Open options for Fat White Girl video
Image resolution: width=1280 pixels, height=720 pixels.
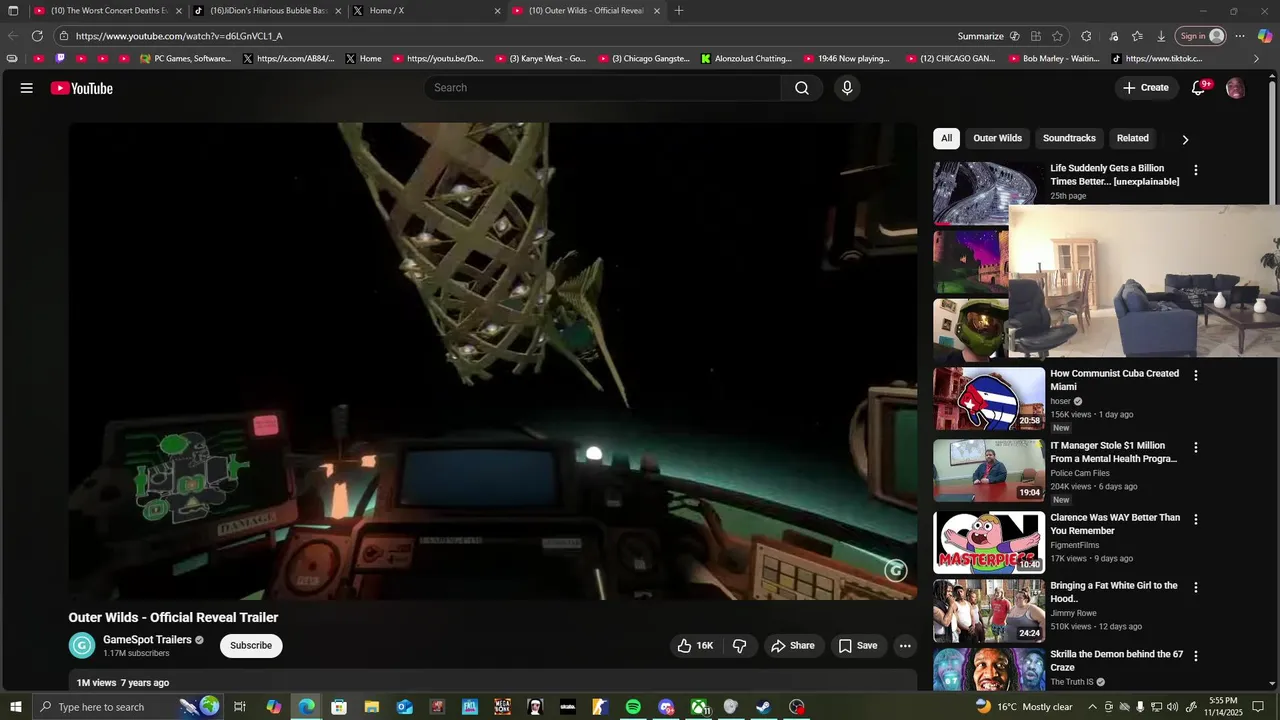(1195, 587)
